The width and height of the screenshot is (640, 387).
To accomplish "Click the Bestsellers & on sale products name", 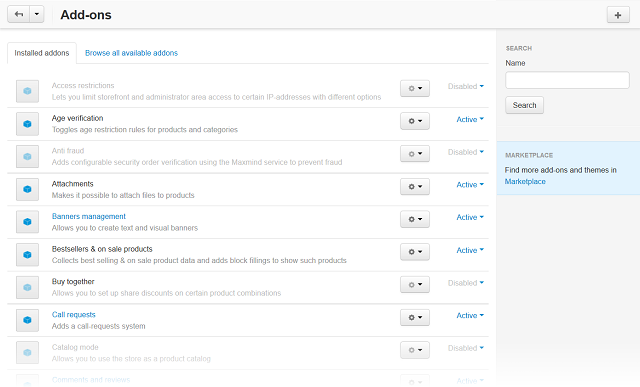I will (102, 249).
